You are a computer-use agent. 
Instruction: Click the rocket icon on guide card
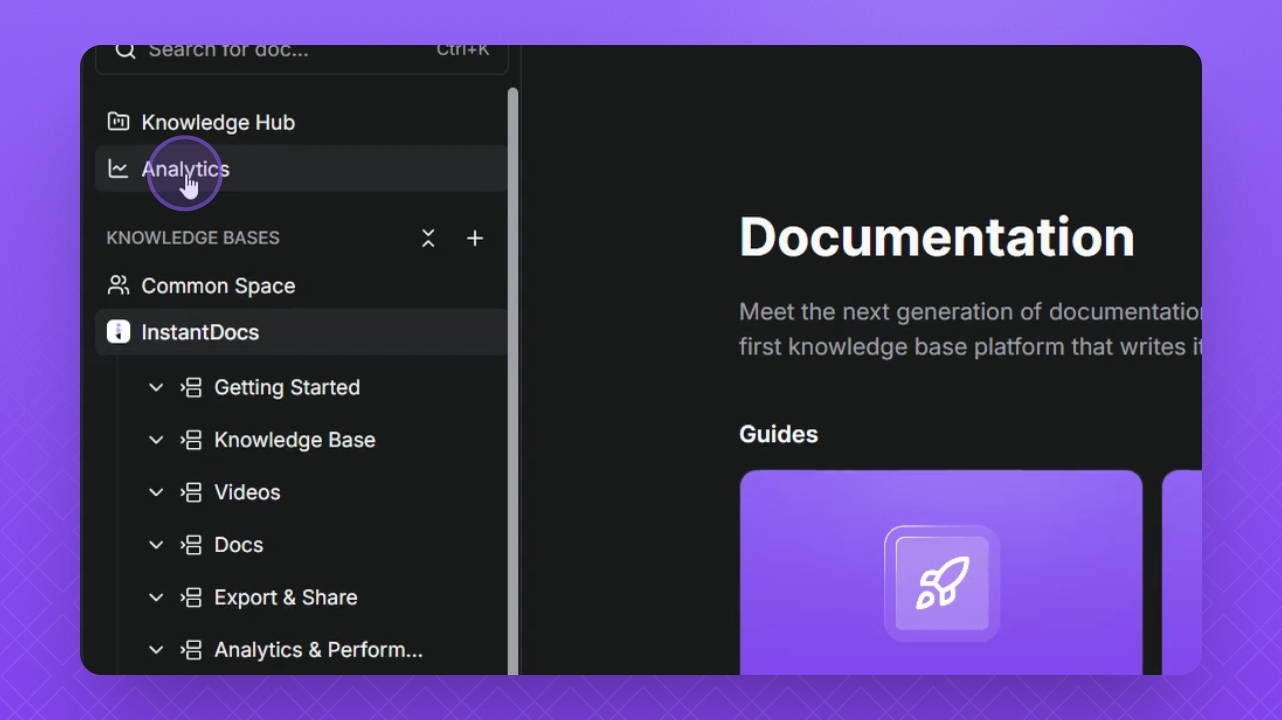[942, 583]
